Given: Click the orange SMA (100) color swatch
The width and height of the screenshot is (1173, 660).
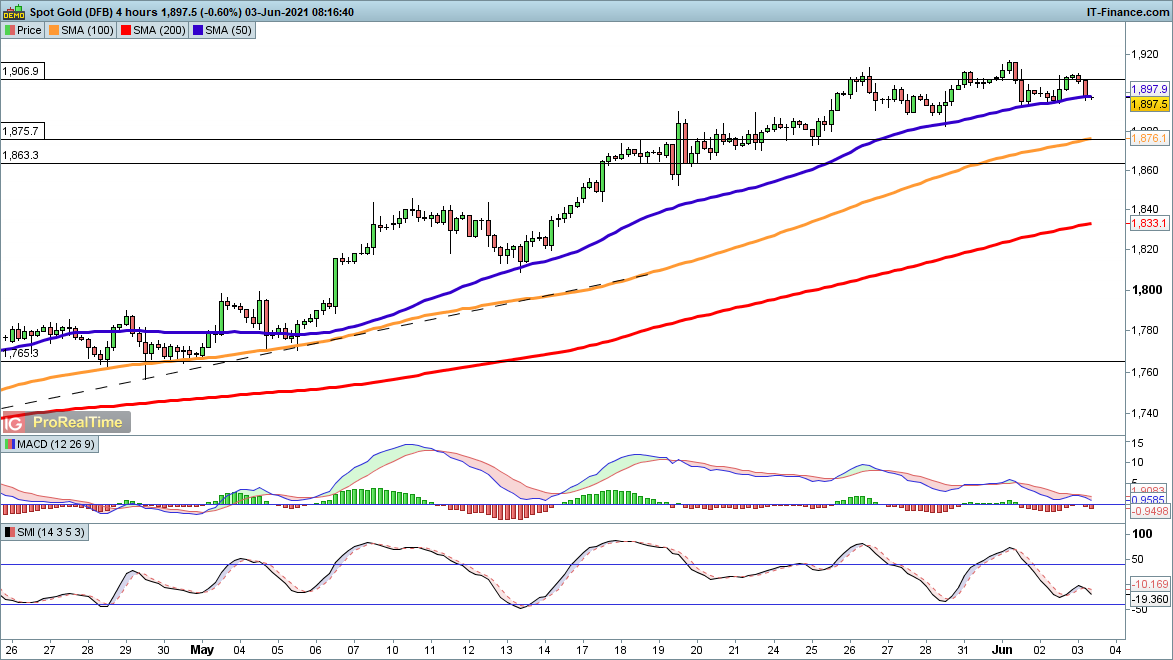Looking at the screenshot, I should [x=55, y=30].
